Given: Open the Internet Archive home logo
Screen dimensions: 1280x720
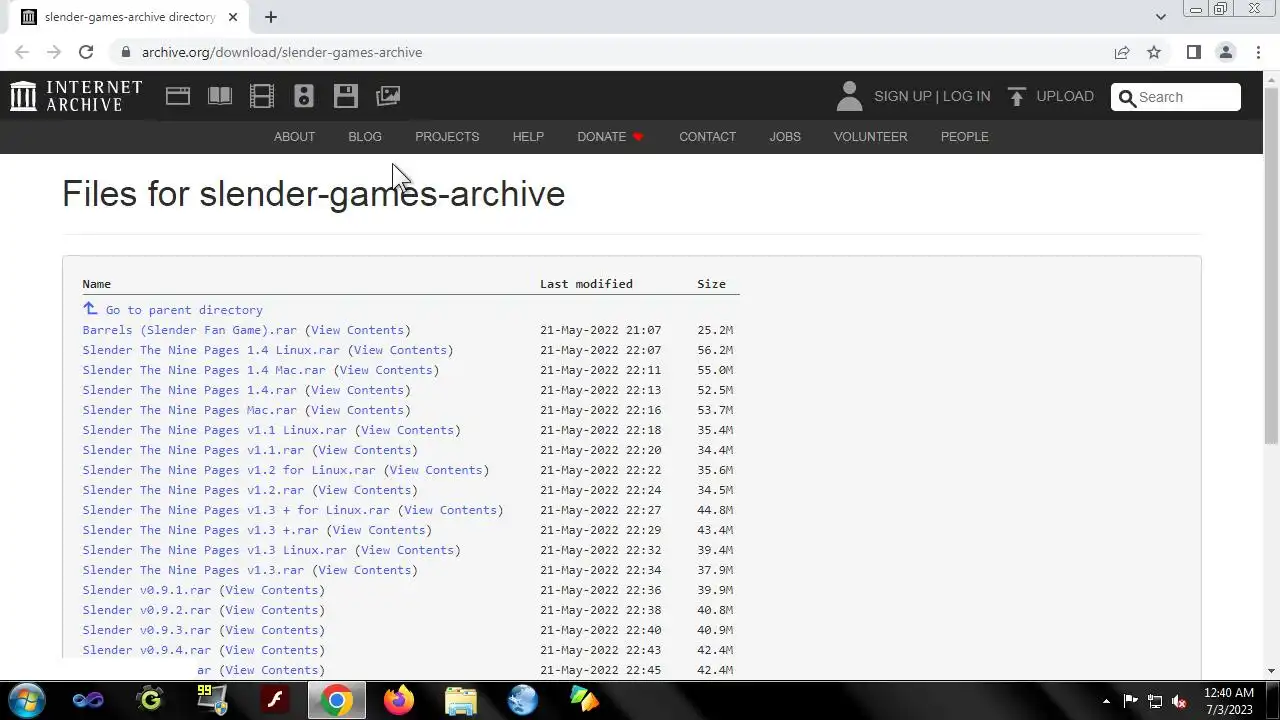Looking at the screenshot, I should (76, 96).
